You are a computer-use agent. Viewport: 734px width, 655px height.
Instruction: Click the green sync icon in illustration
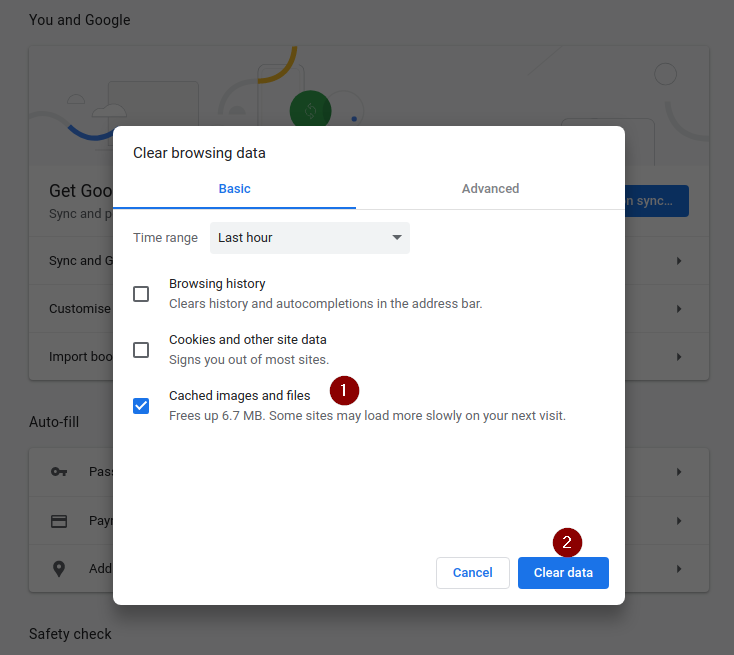coord(310,110)
